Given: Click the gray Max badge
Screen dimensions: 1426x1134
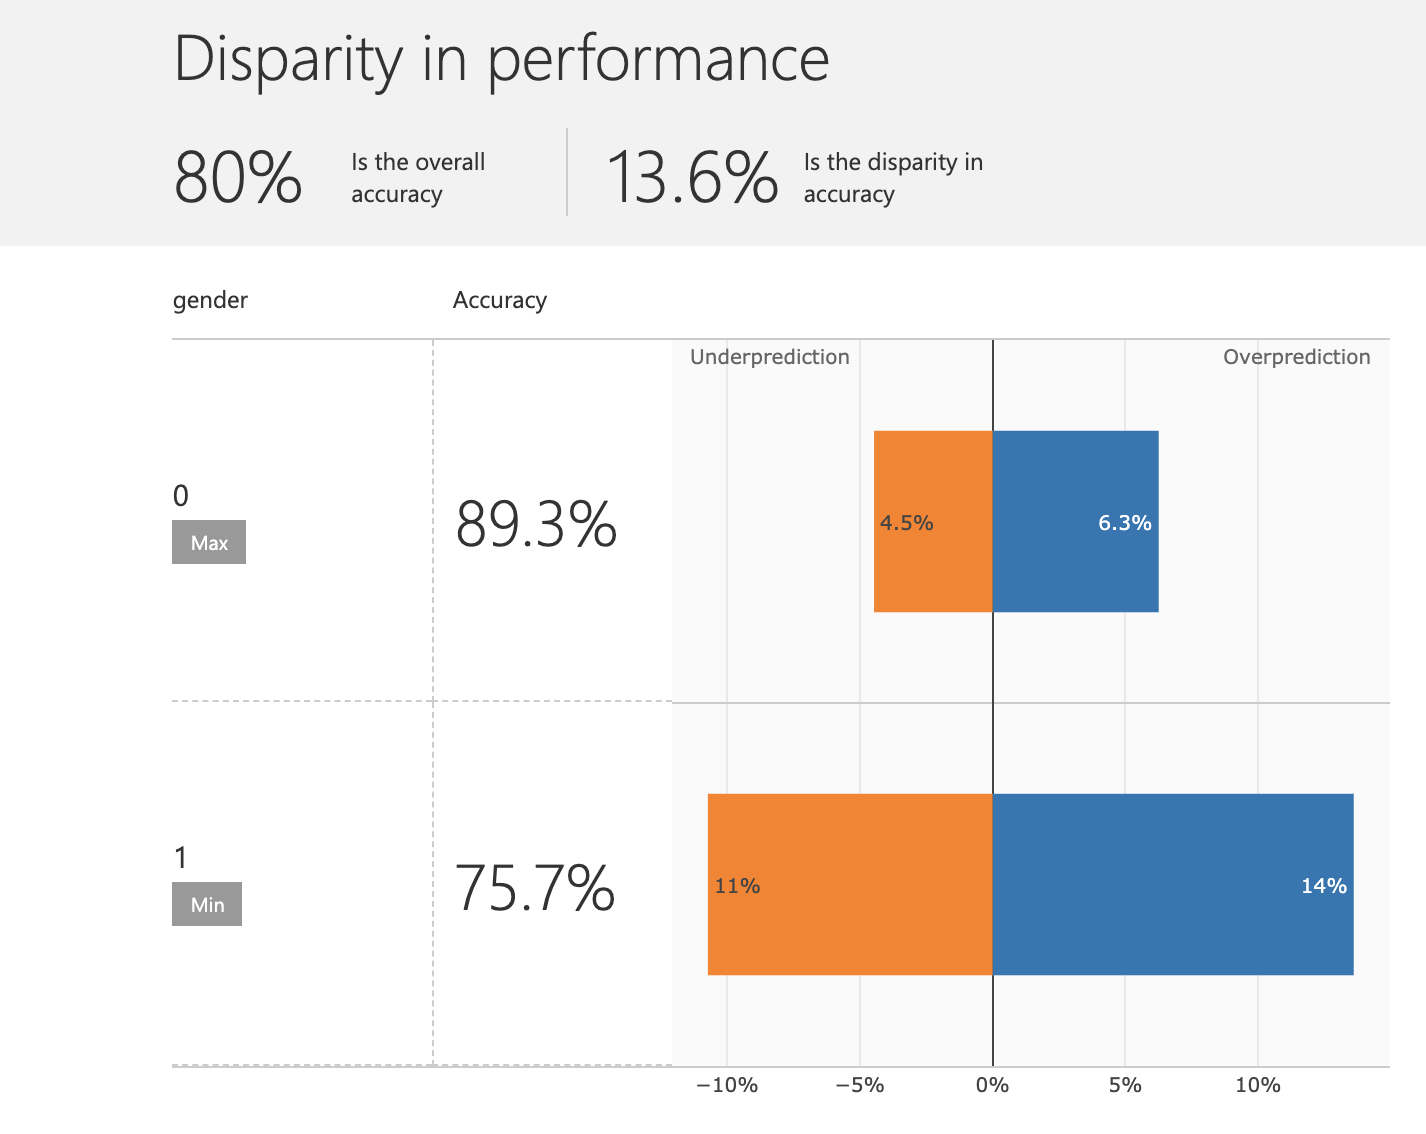Looking at the screenshot, I should [209, 542].
